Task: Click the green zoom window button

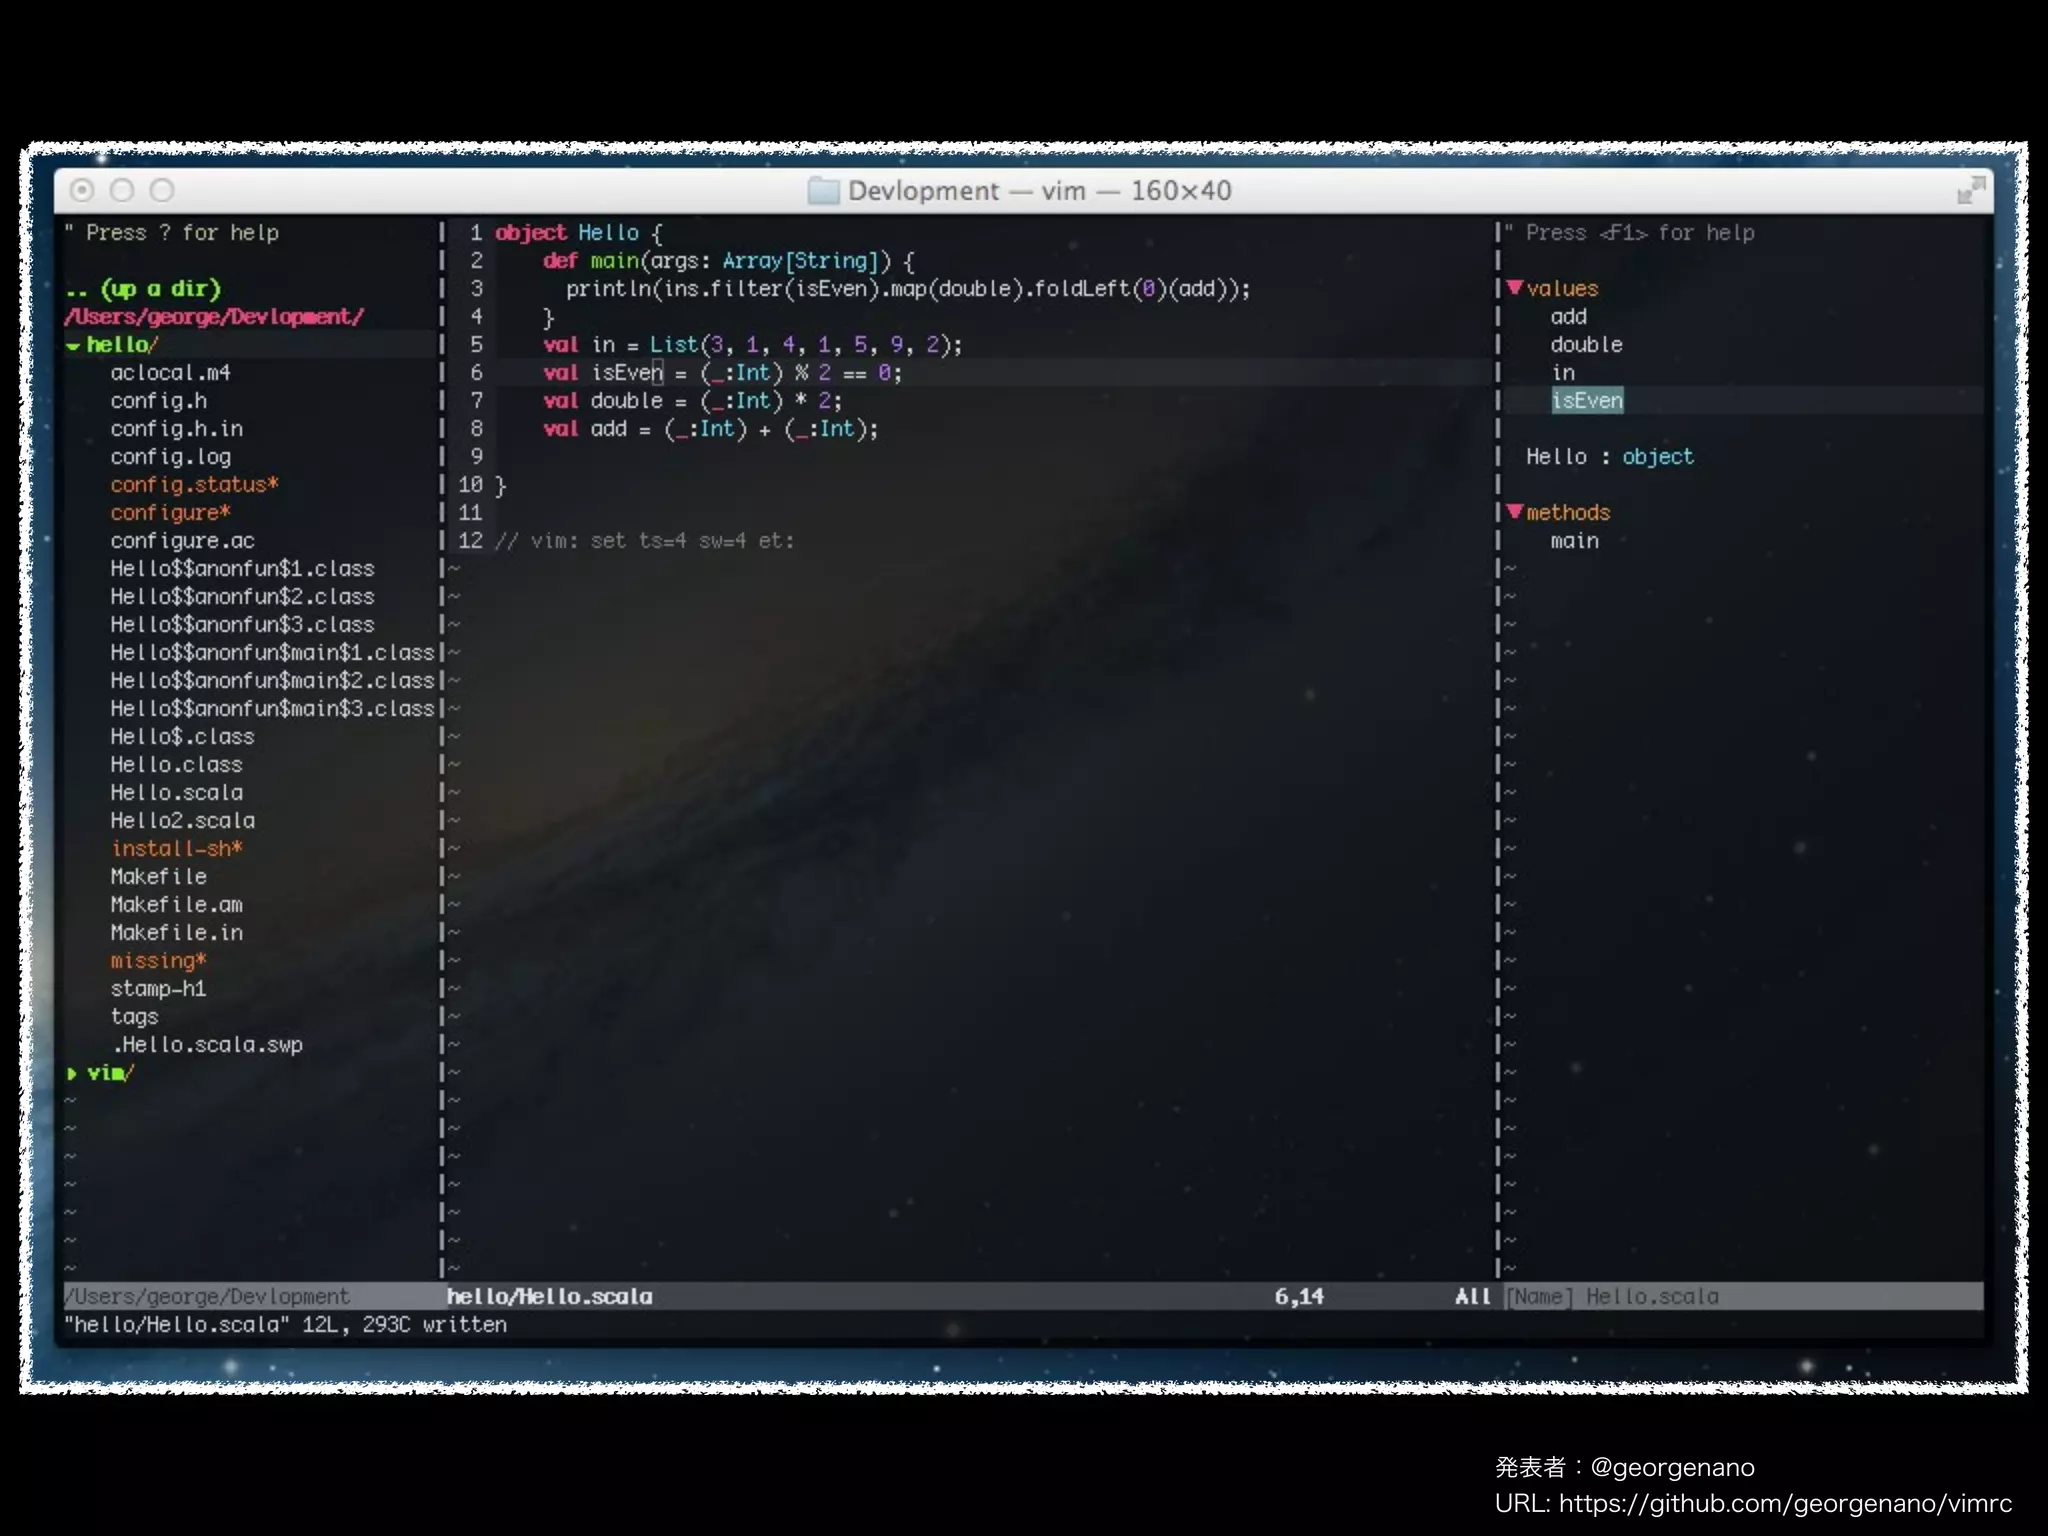Action: tap(162, 190)
